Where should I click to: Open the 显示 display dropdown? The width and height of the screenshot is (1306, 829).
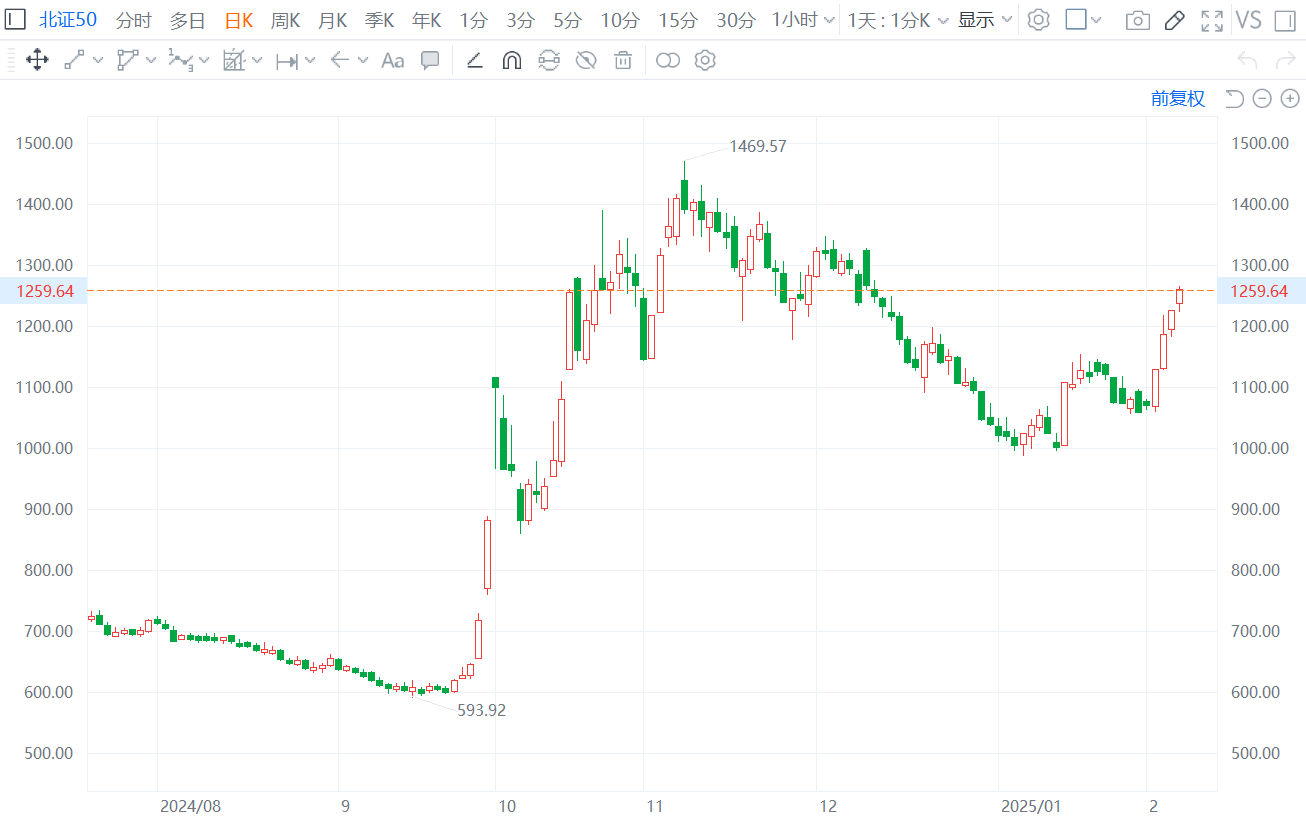point(985,20)
